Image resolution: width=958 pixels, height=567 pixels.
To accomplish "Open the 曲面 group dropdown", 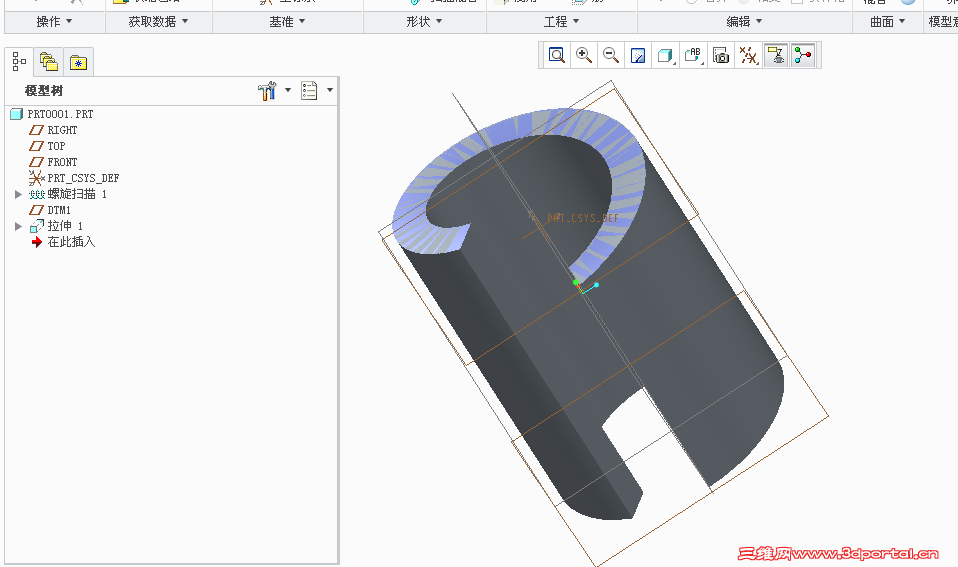I will [887, 22].
